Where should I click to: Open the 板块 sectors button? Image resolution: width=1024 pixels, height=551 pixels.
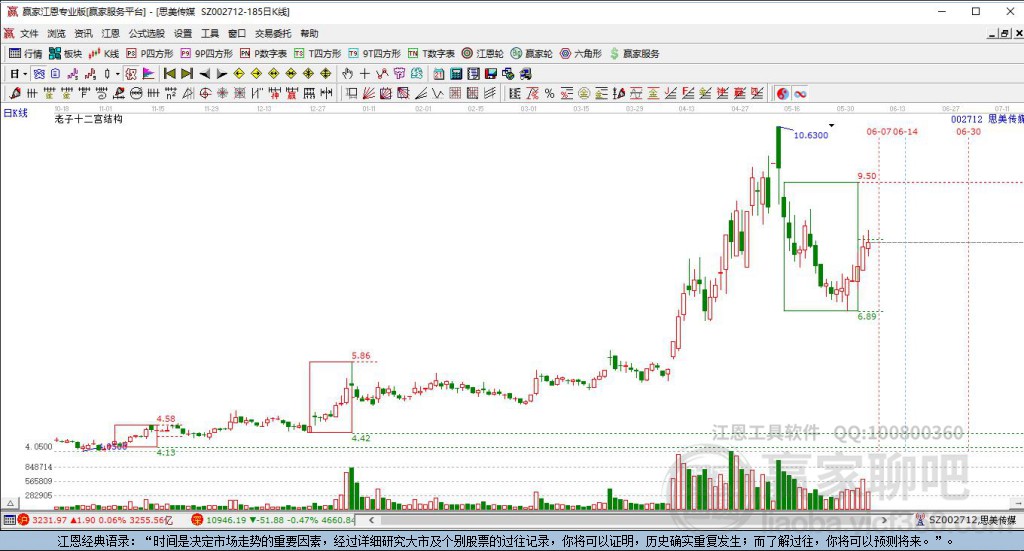coord(65,54)
